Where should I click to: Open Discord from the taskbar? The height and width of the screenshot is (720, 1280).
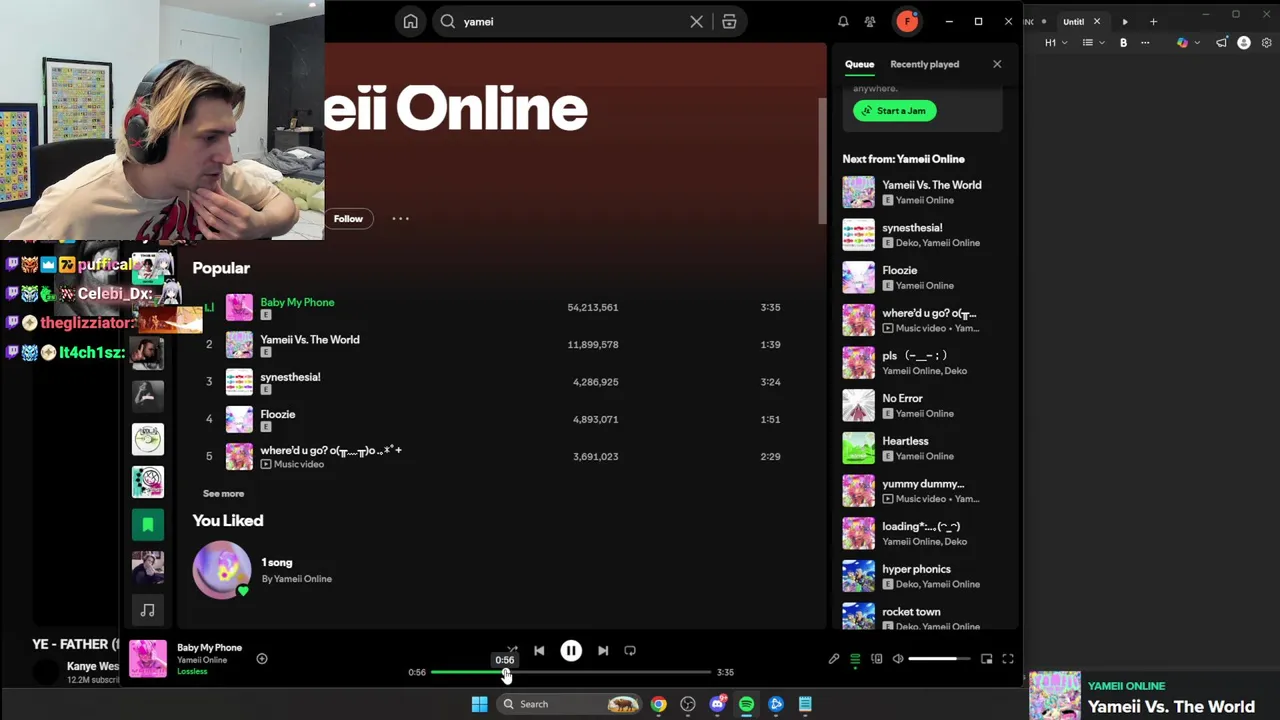717,704
